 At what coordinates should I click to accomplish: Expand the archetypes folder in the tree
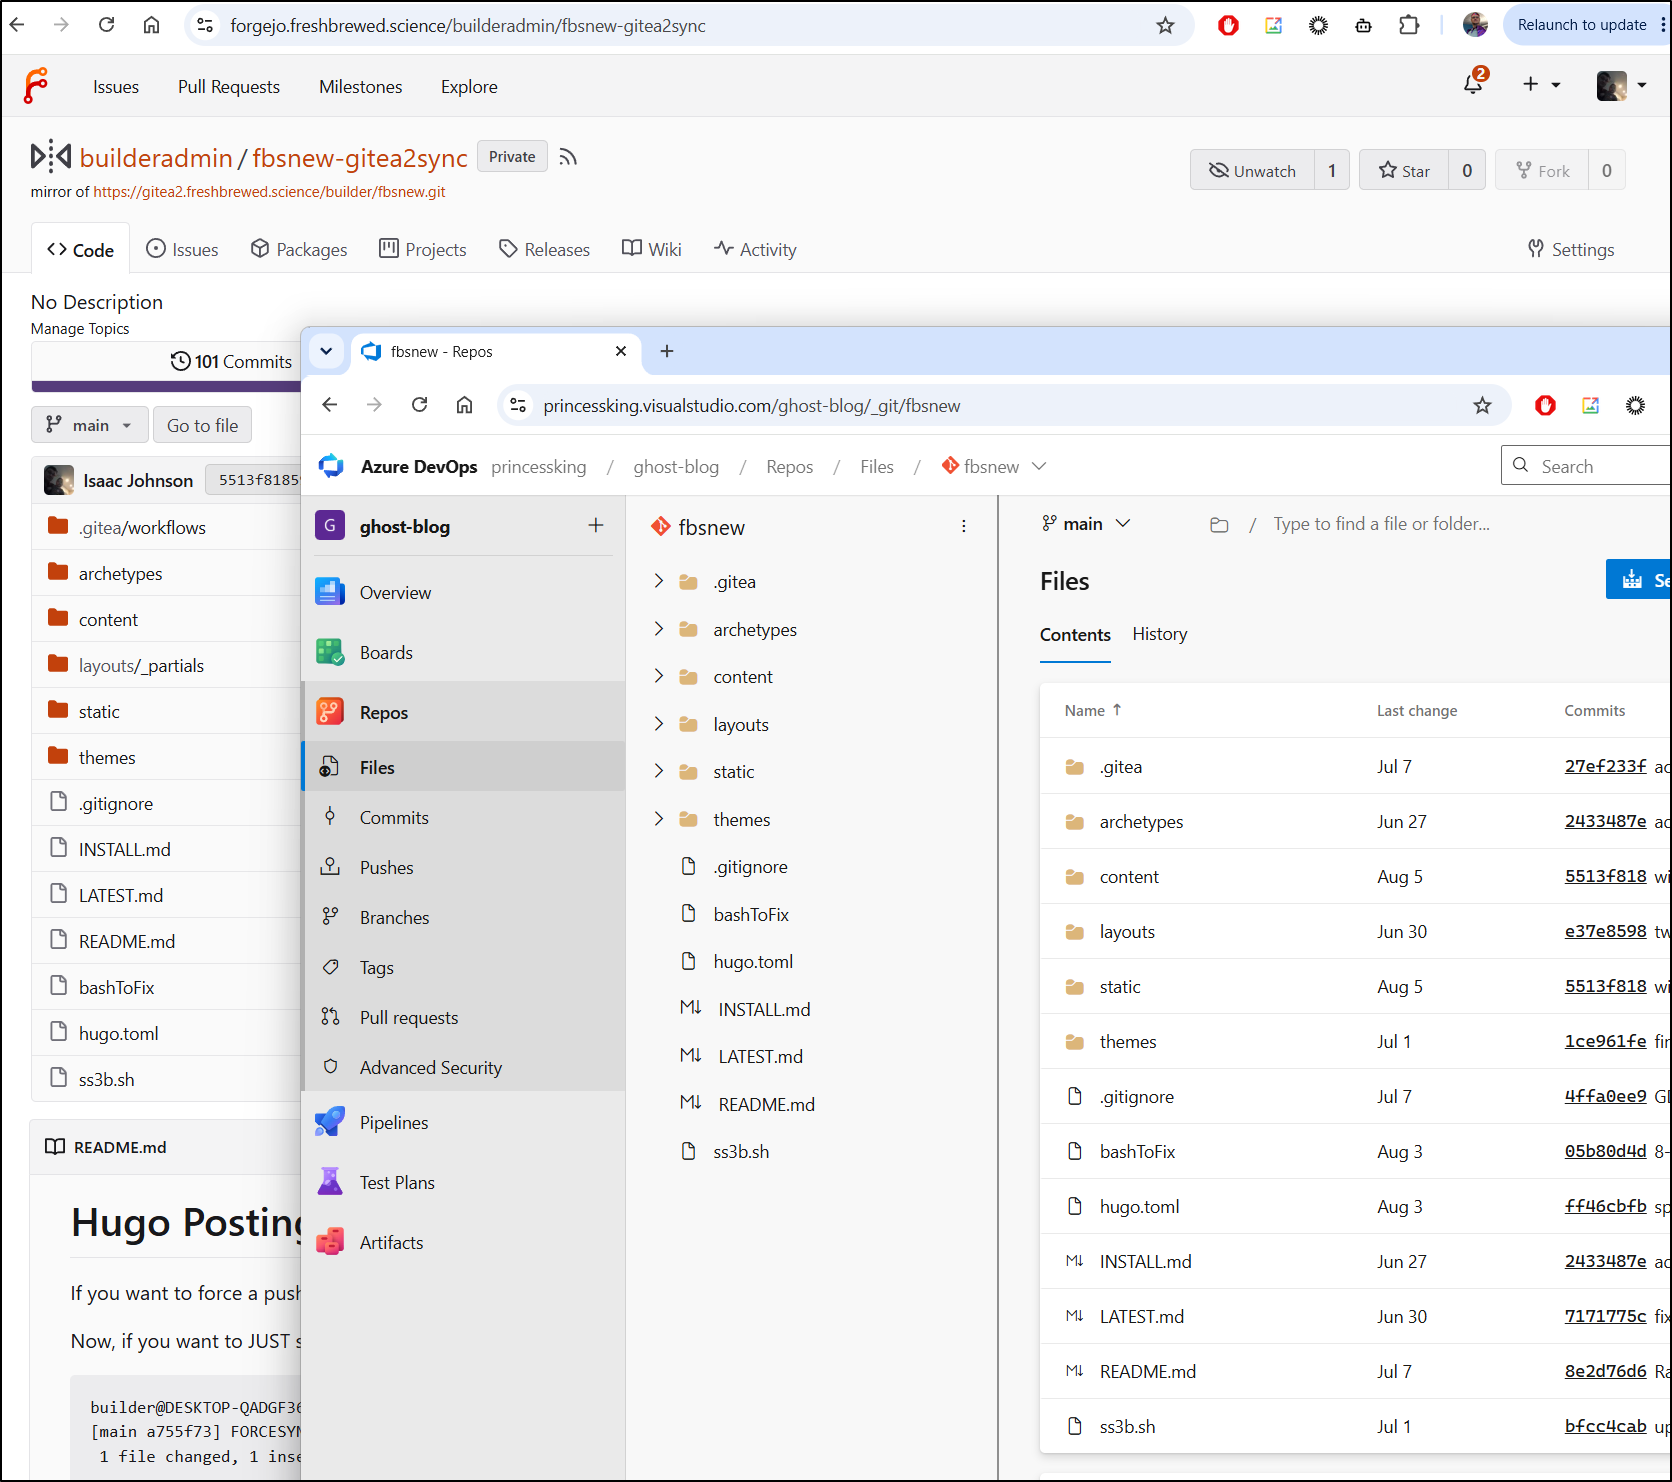[658, 629]
